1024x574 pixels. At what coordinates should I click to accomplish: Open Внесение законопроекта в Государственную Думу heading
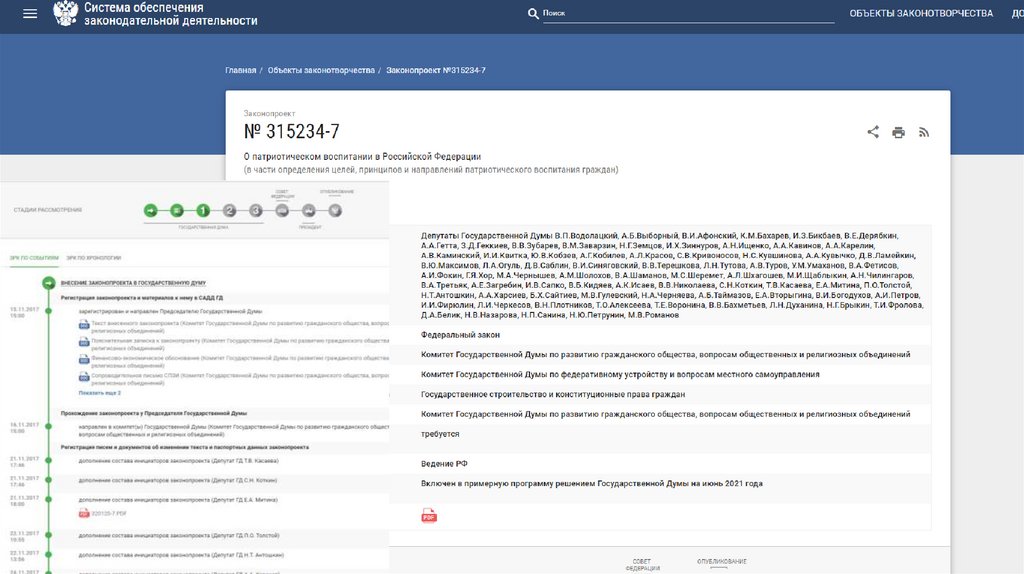[x=133, y=283]
